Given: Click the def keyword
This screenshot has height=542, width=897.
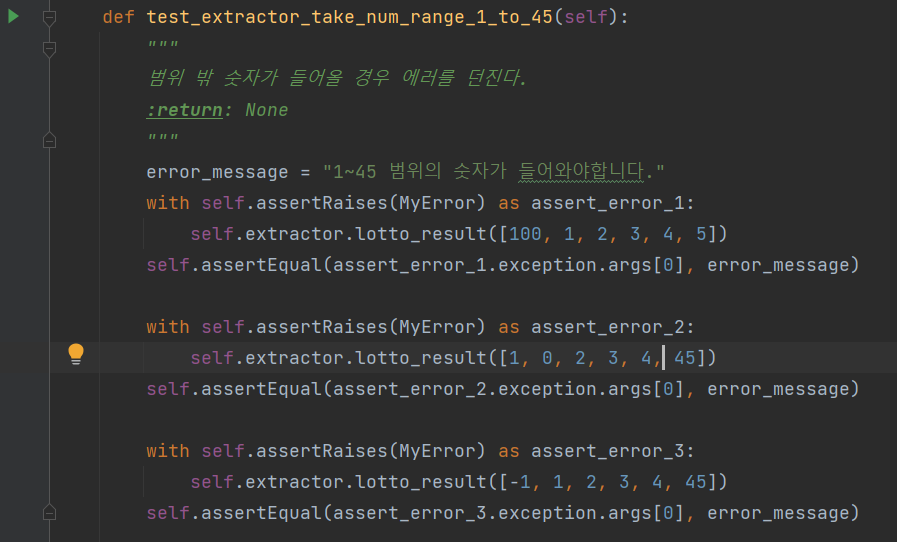Looking at the screenshot, I should (118, 17).
